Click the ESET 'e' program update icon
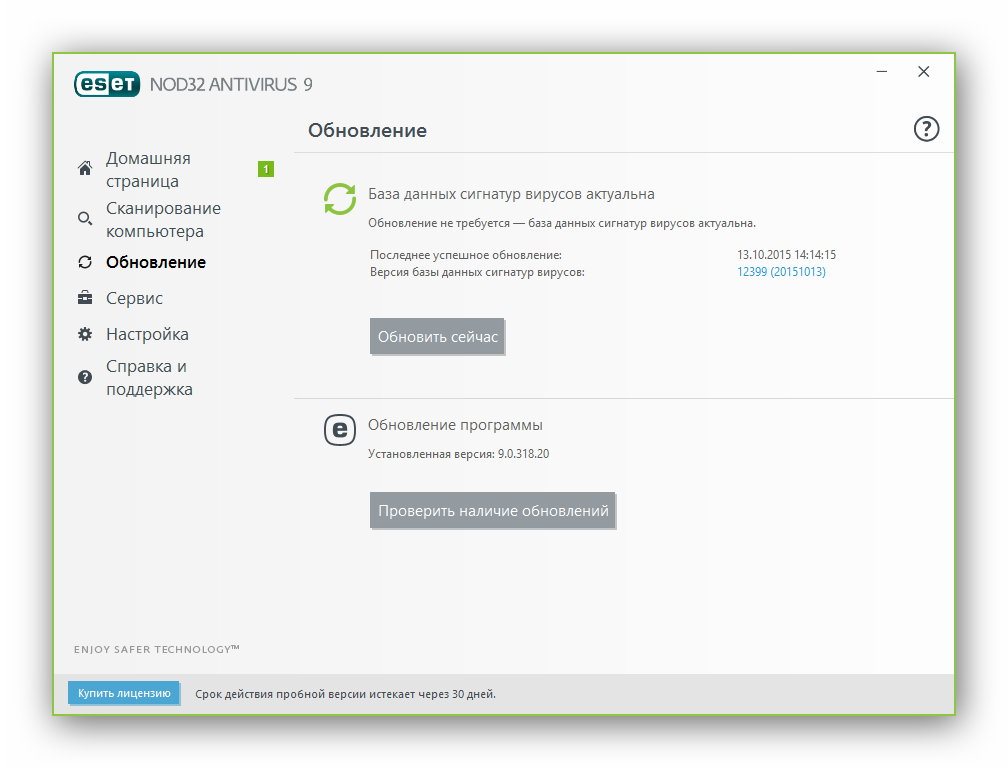This screenshot has width=1008, height=768. [x=339, y=430]
